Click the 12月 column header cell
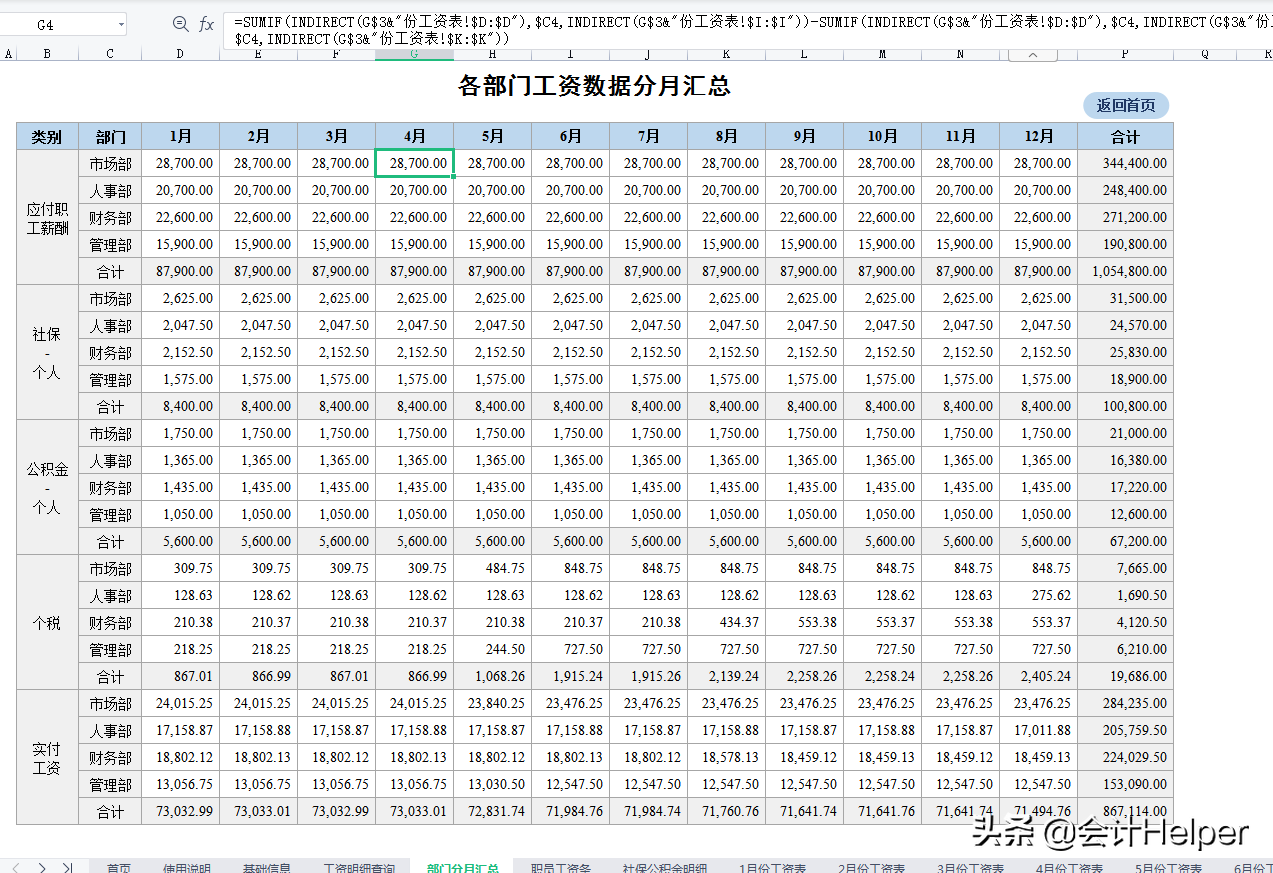1273x873 pixels. (1039, 136)
